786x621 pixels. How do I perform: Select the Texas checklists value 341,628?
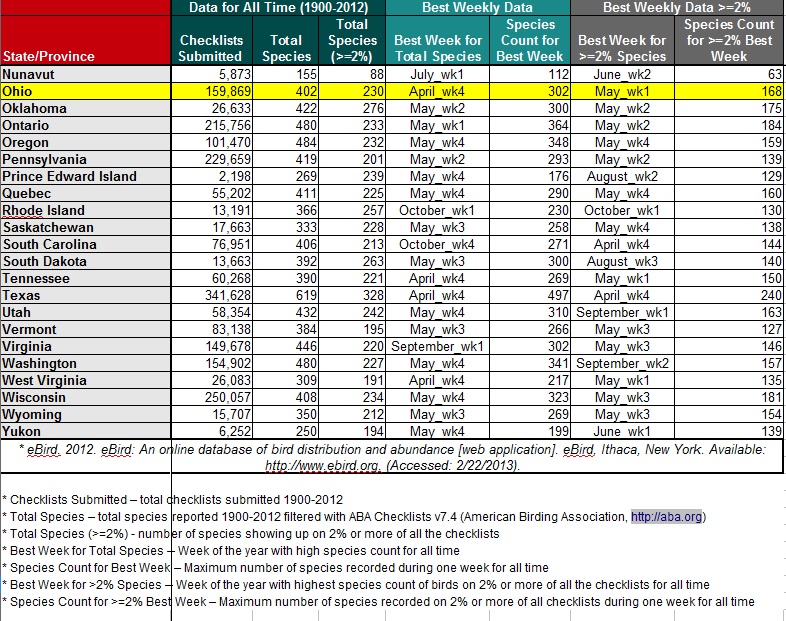tap(212, 296)
